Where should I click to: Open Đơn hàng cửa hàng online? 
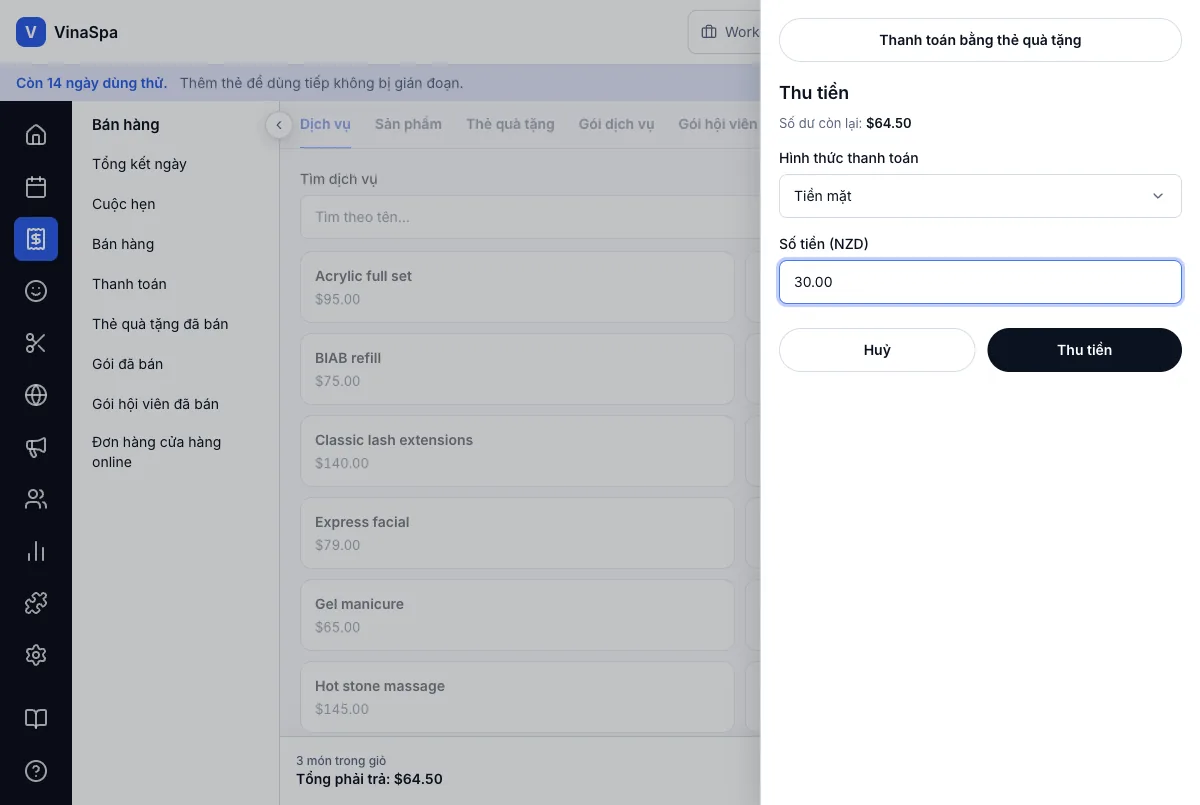pyautogui.click(x=156, y=452)
